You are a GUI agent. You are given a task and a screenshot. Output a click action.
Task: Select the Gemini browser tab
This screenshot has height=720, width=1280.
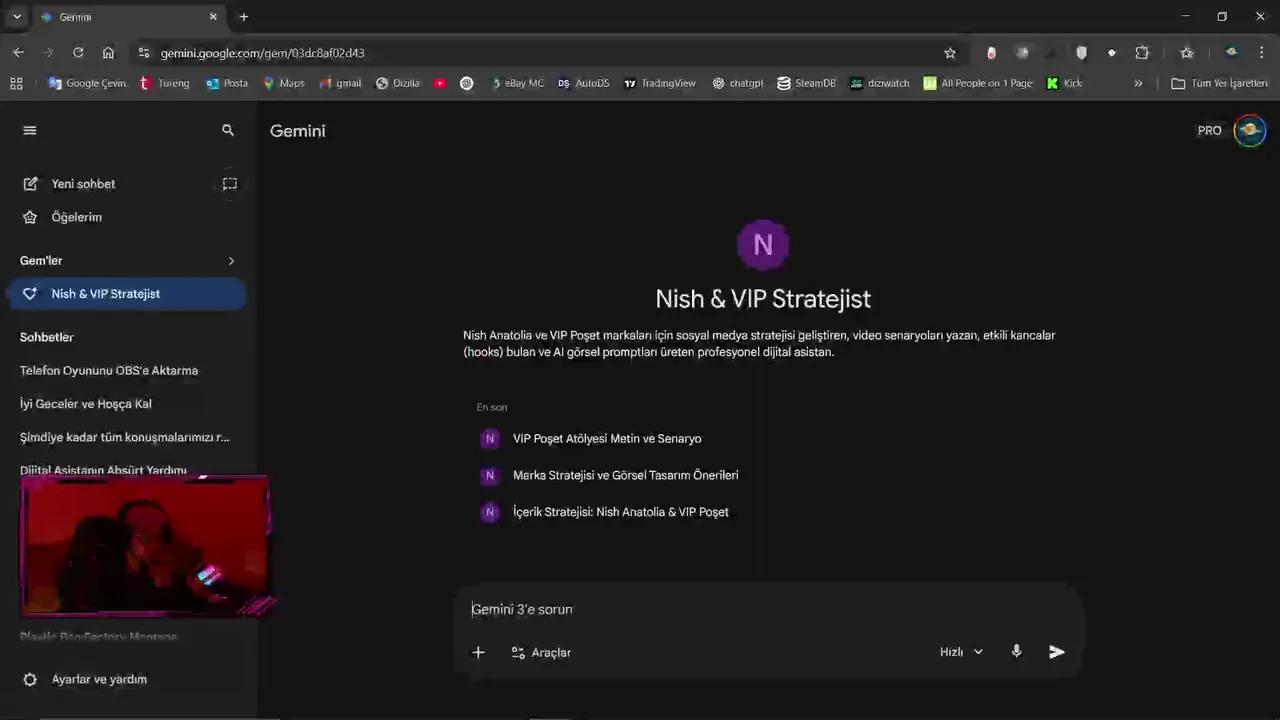127,17
